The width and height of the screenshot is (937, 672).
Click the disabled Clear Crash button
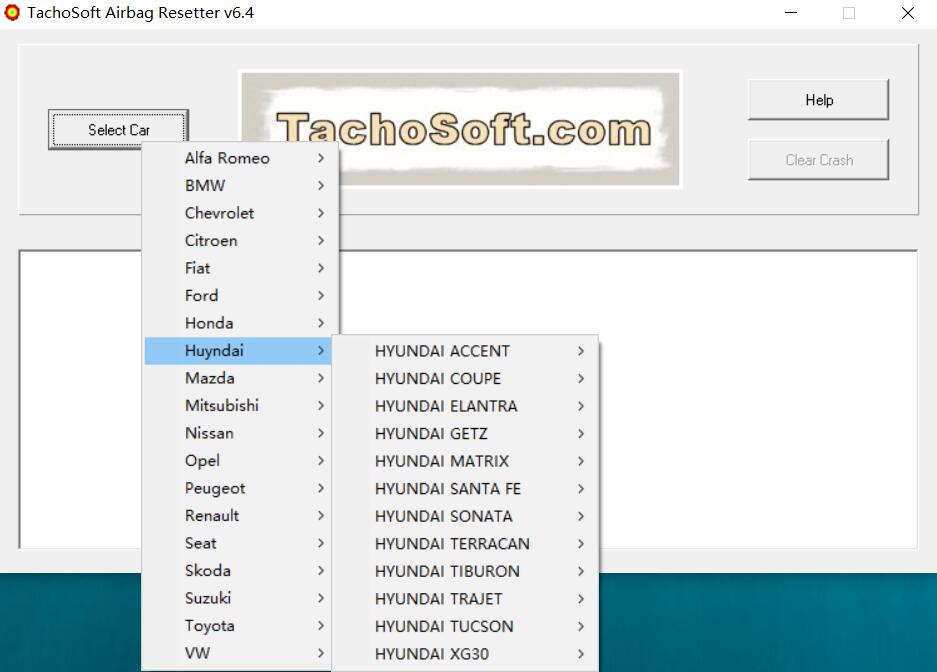(818, 159)
